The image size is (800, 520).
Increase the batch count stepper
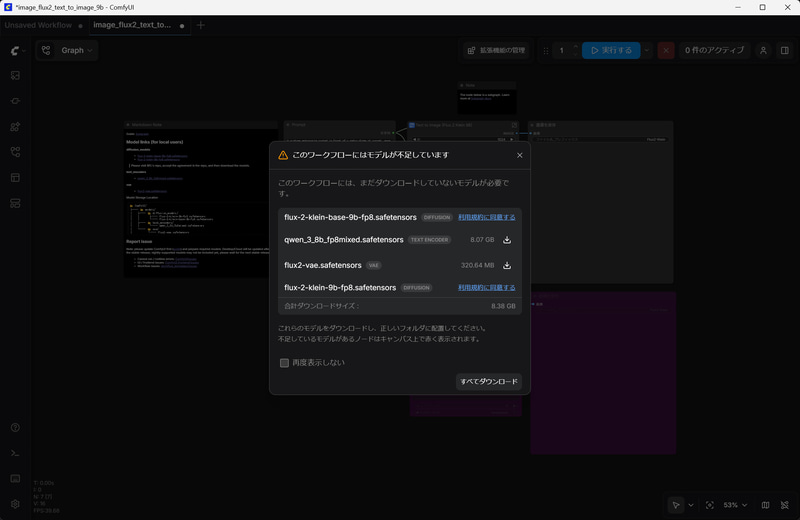[x=576, y=46]
